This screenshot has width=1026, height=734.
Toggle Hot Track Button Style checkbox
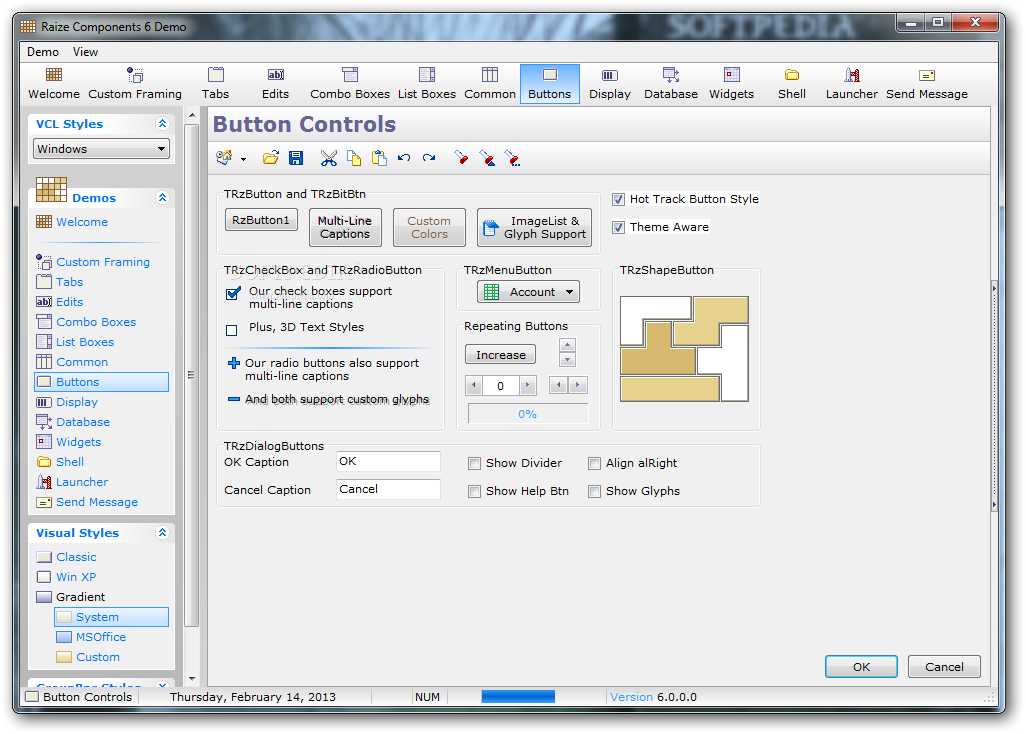[618, 200]
